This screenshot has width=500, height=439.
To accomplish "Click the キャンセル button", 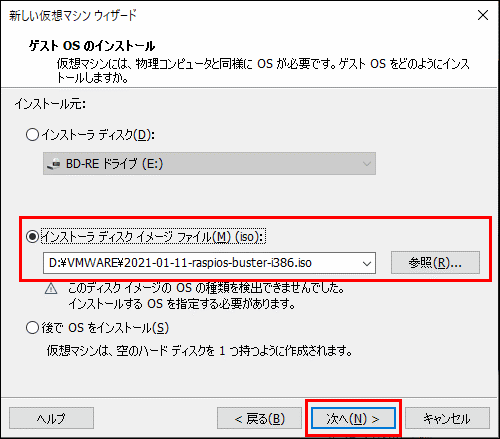I will 447,418.
